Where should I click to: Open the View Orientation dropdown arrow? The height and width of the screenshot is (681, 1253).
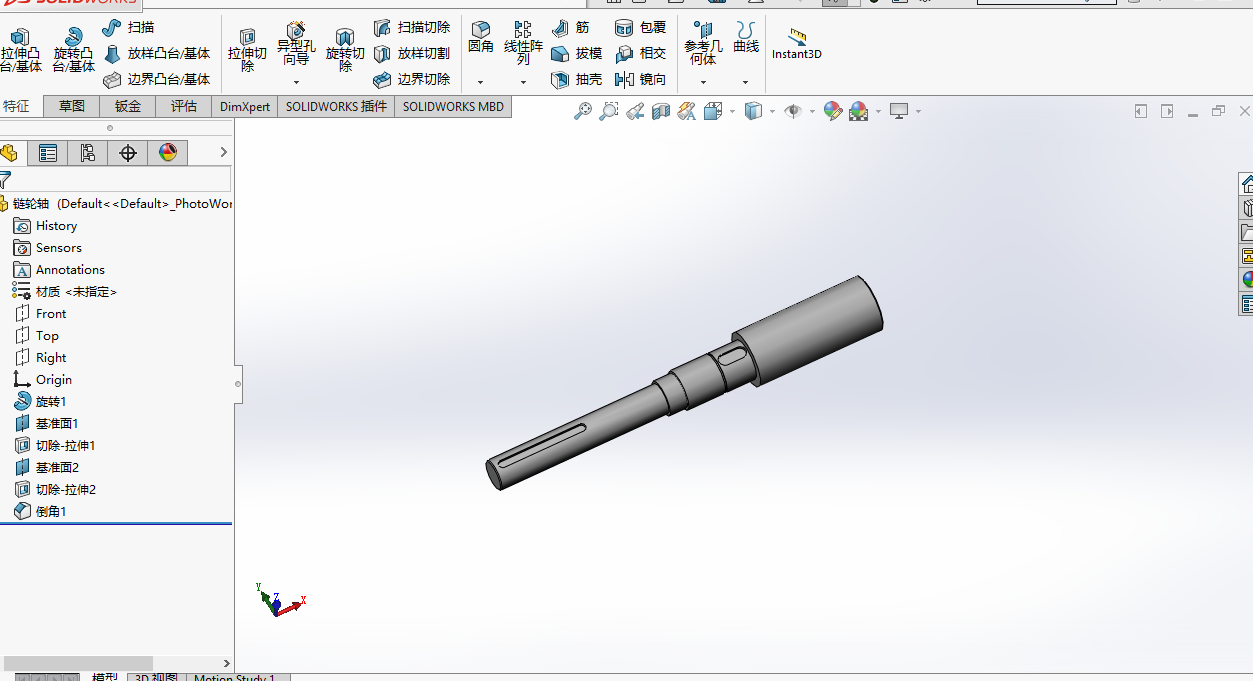click(x=733, y=111)
